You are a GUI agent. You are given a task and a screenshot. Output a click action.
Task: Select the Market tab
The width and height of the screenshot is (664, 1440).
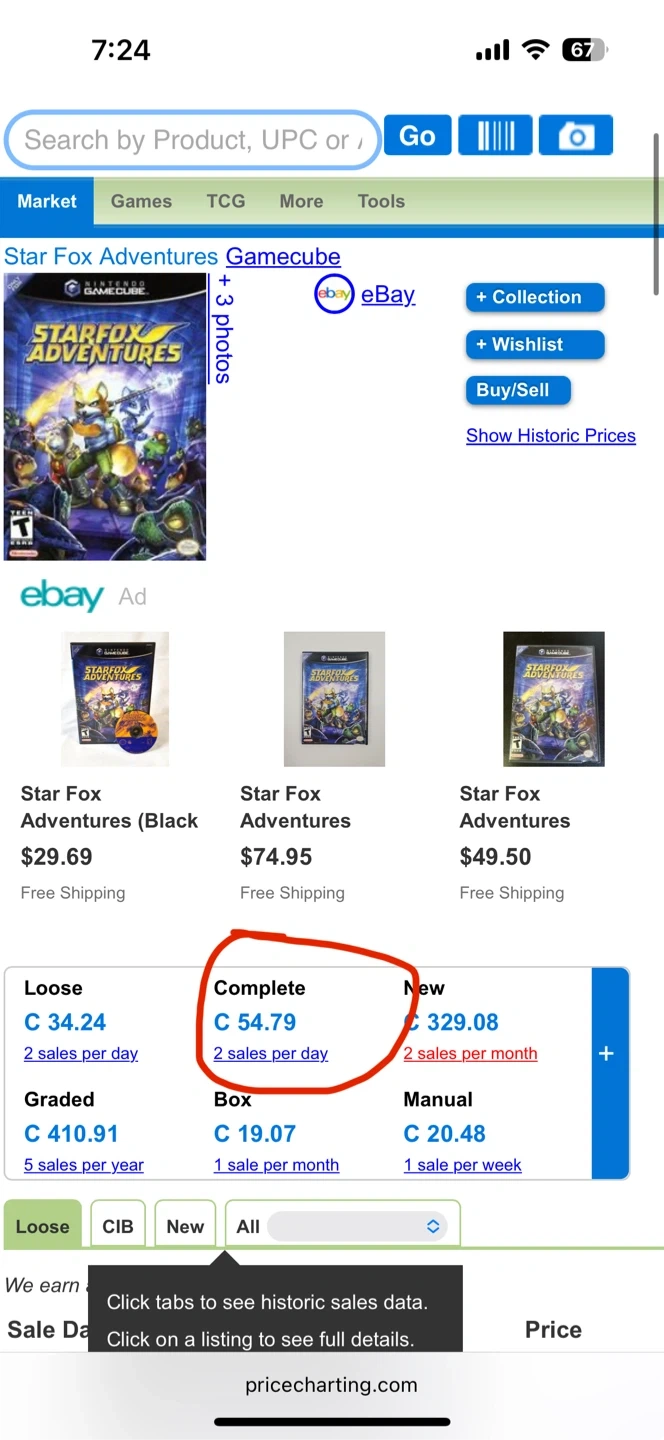tap(47, 201)
